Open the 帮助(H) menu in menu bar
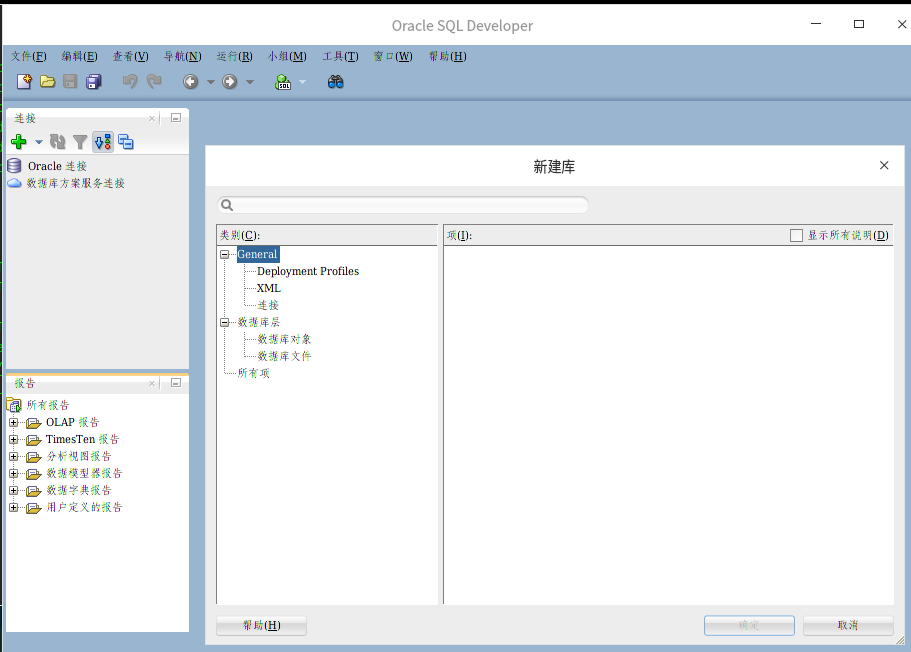 pos(447,56)
